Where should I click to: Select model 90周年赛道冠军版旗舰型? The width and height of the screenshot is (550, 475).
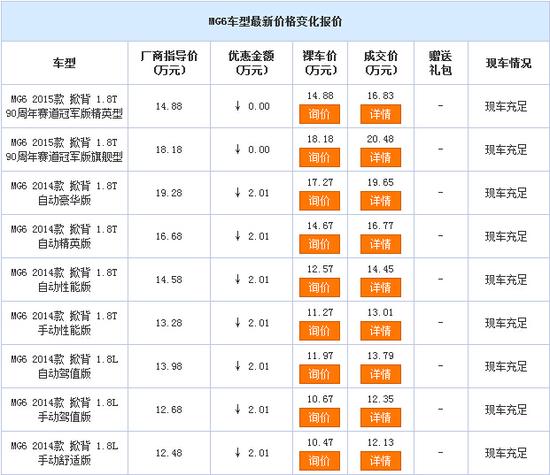(64, 150)
